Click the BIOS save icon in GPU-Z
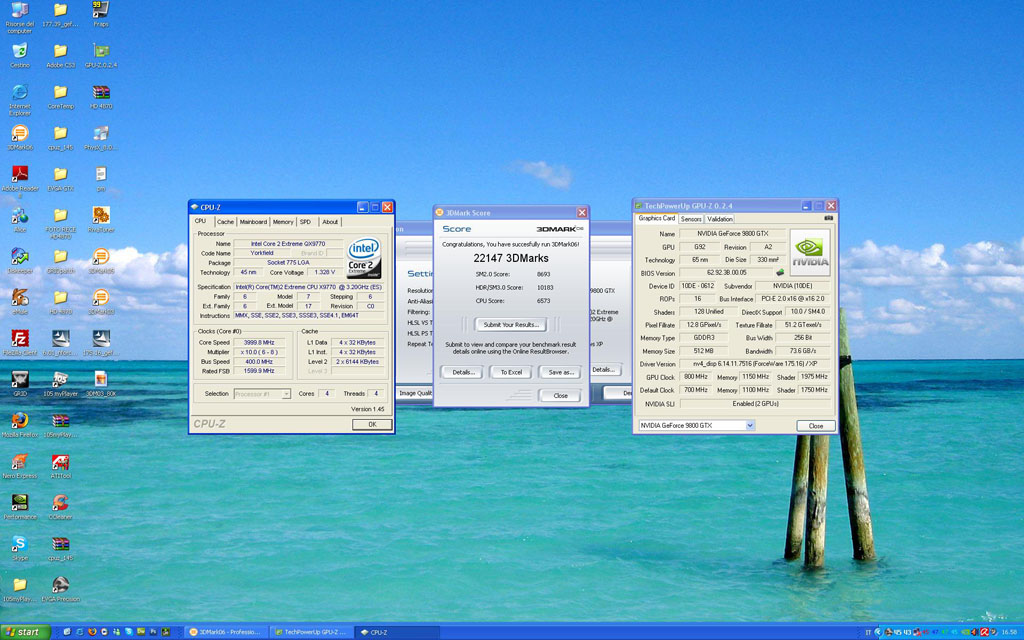The height and width of the screenshot is (640, 1024). tap(780, 273)
